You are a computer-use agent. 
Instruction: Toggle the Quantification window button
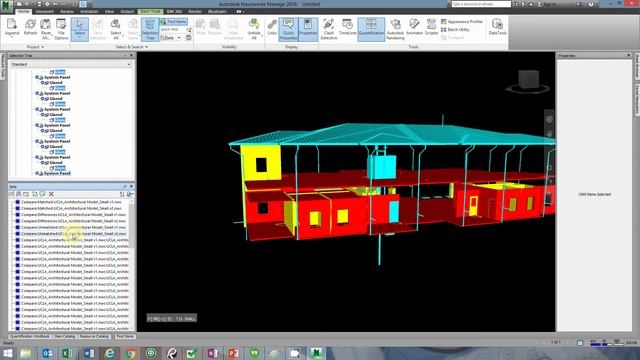371,29
